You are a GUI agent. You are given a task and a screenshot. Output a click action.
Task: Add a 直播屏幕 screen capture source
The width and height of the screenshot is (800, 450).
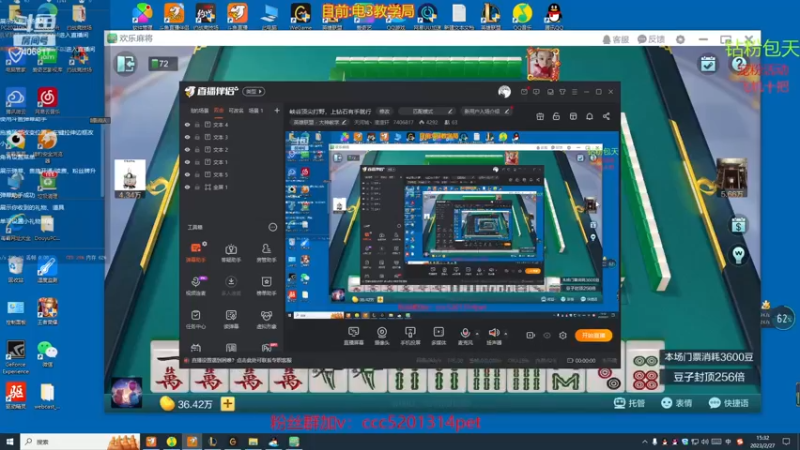click(353, 336)
